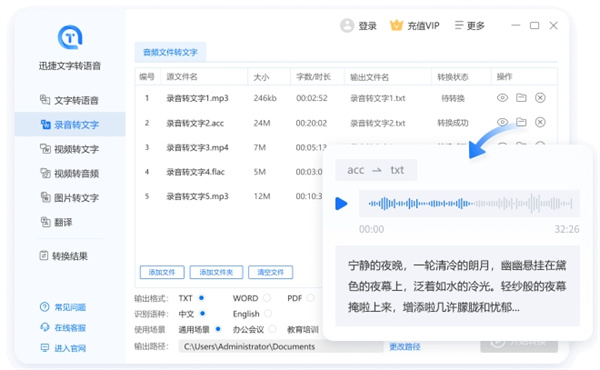Click the 更改路径 link
Screen dimensions: 600x370
click(x=405, y=347)
